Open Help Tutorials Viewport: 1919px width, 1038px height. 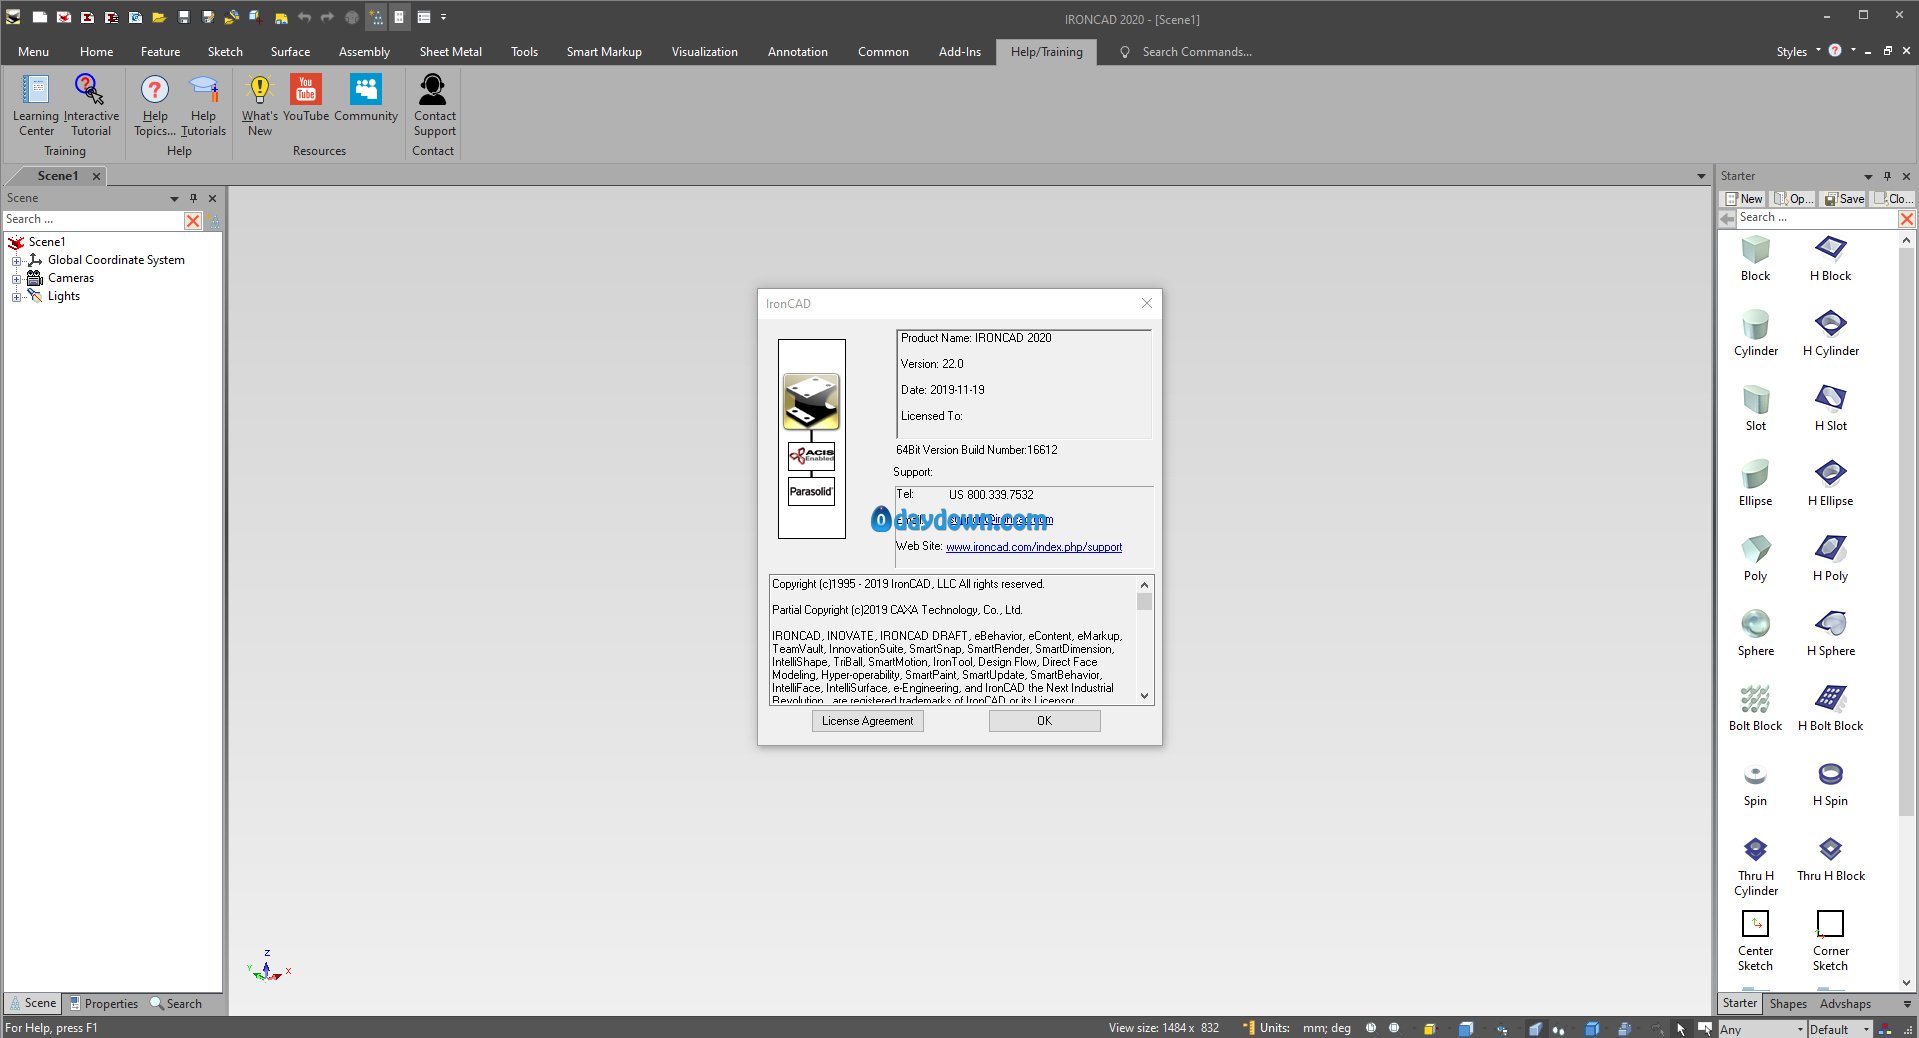point(203,104)
